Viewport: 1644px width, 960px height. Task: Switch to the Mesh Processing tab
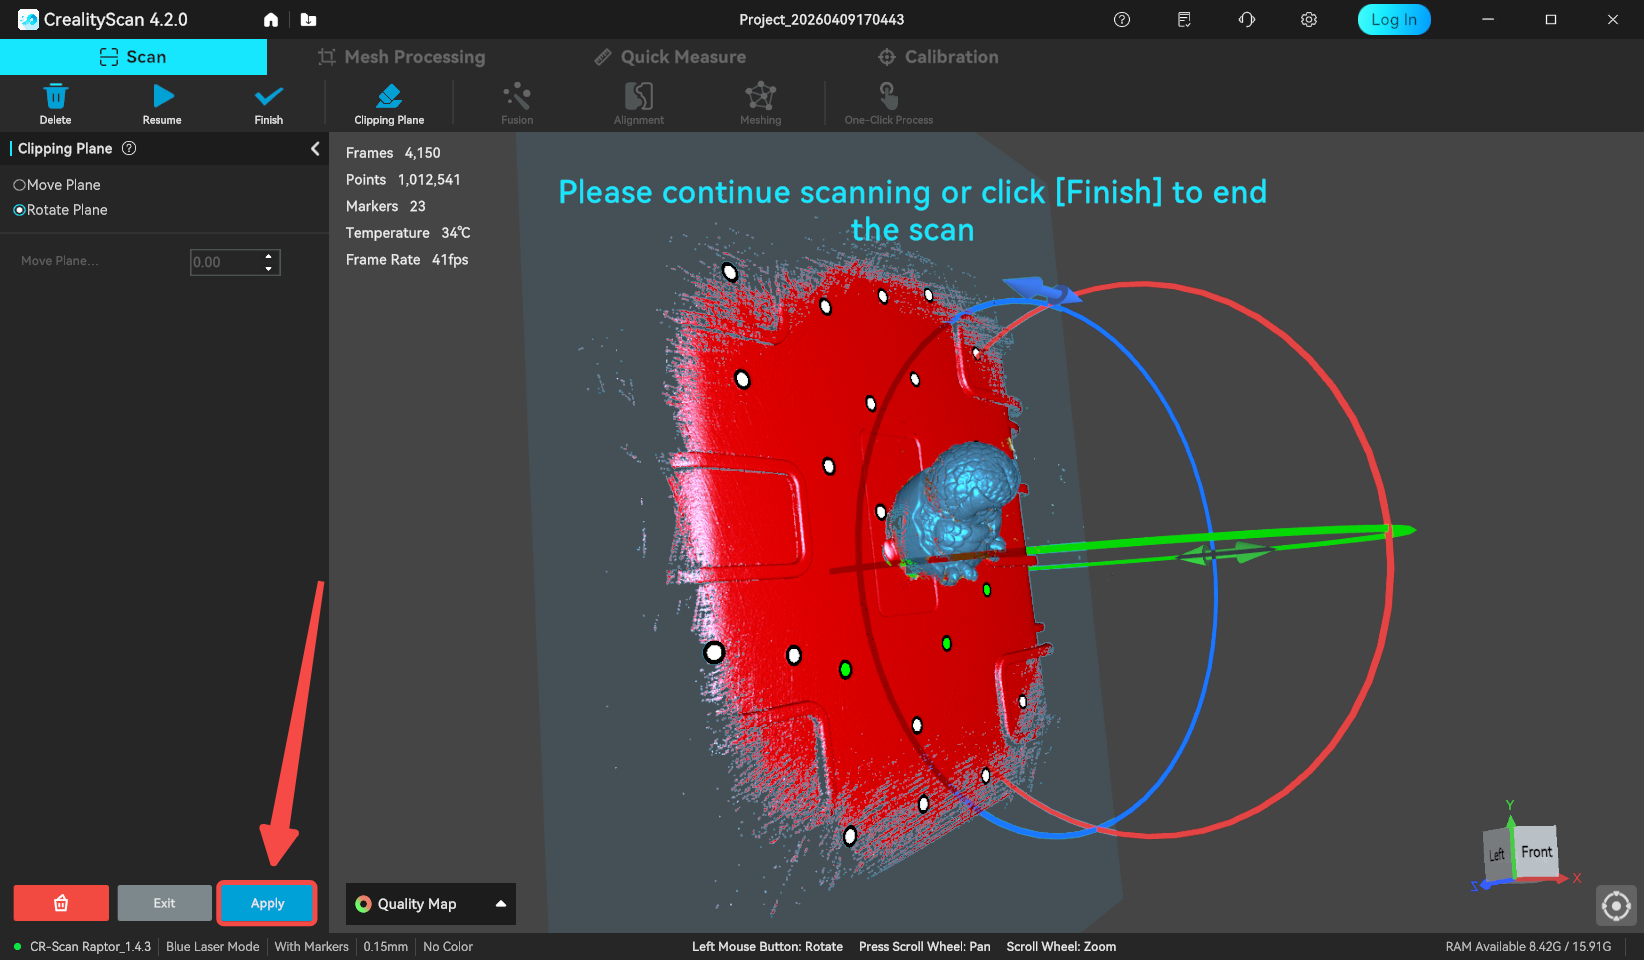[x=402, y=57]
